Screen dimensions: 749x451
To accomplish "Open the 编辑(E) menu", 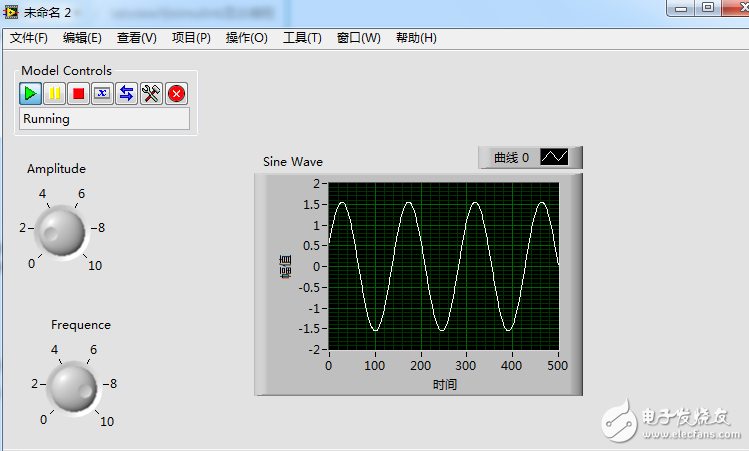I will tap(82, 38).
